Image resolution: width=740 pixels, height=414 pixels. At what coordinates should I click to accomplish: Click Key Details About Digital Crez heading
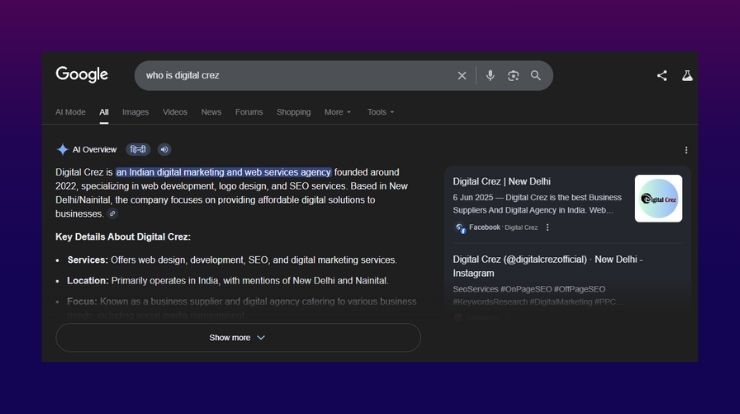coord(123,237)
